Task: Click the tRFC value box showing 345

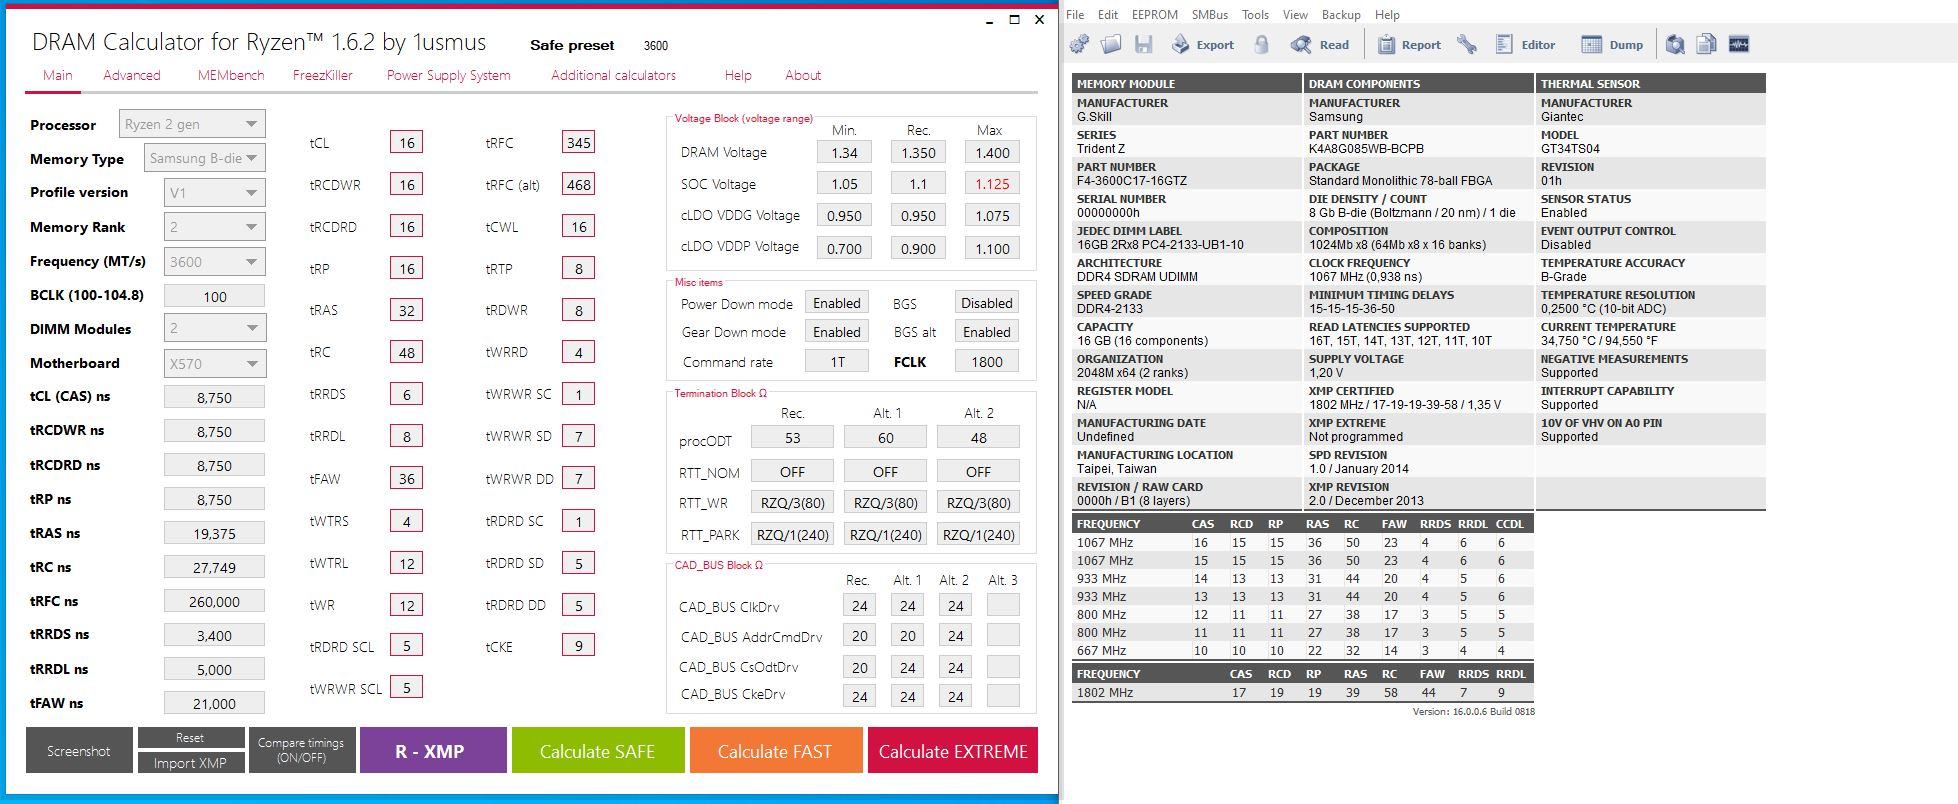Action: click(578, 142)
